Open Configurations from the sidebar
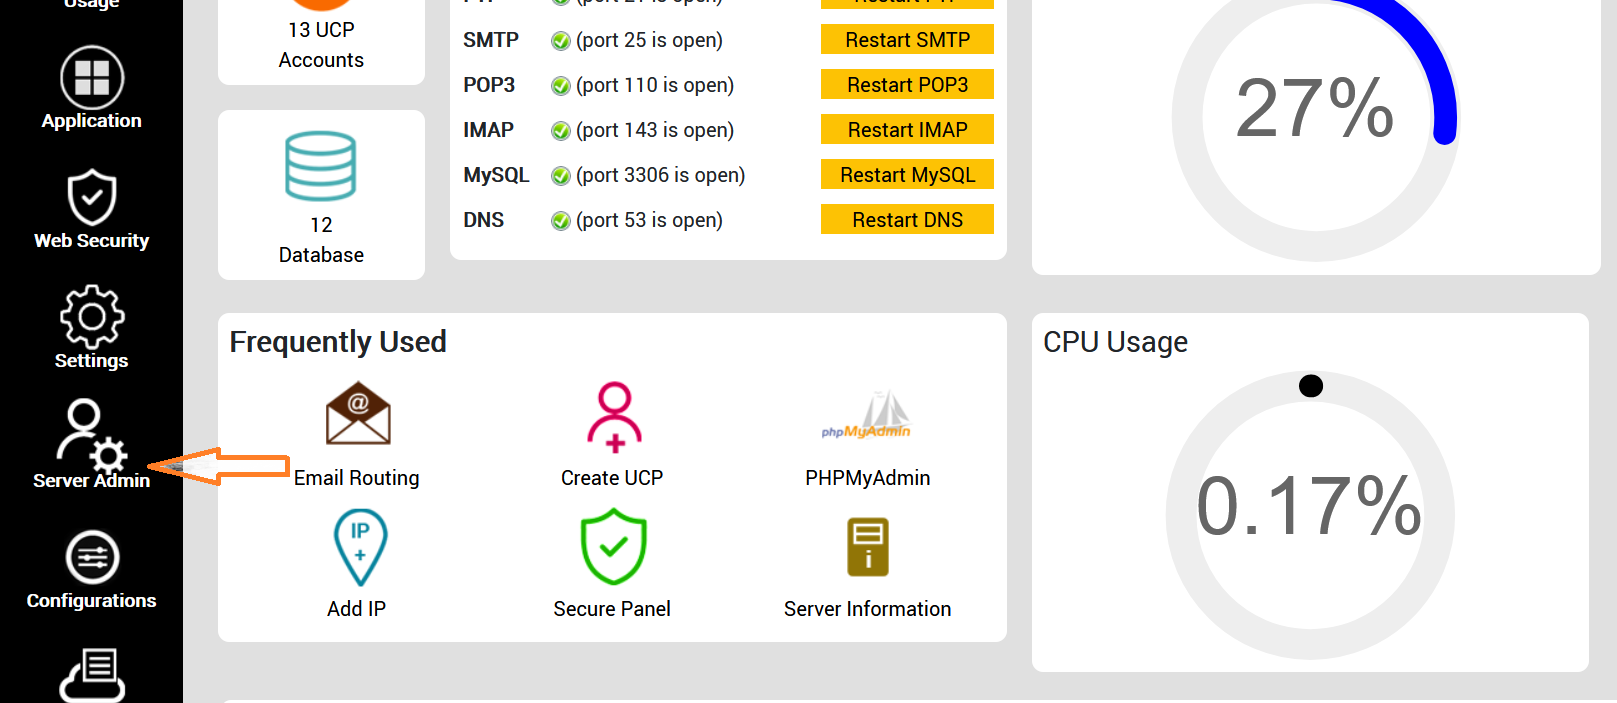This screenshot has width=1617, height=703. coord(91,568)
